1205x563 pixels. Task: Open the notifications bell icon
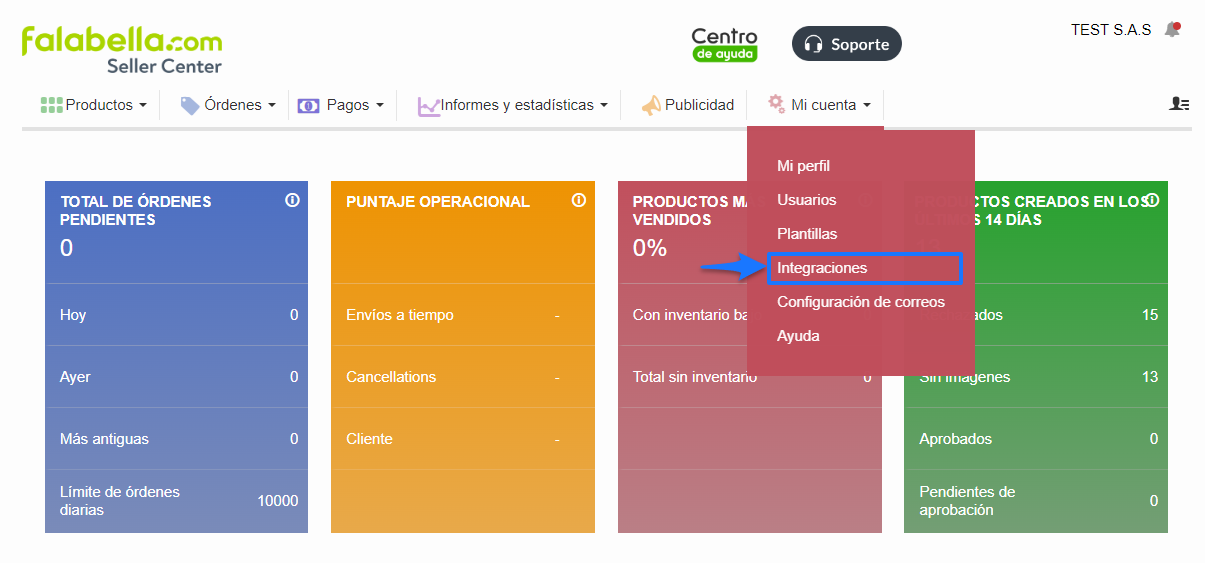click(1173, 30)
